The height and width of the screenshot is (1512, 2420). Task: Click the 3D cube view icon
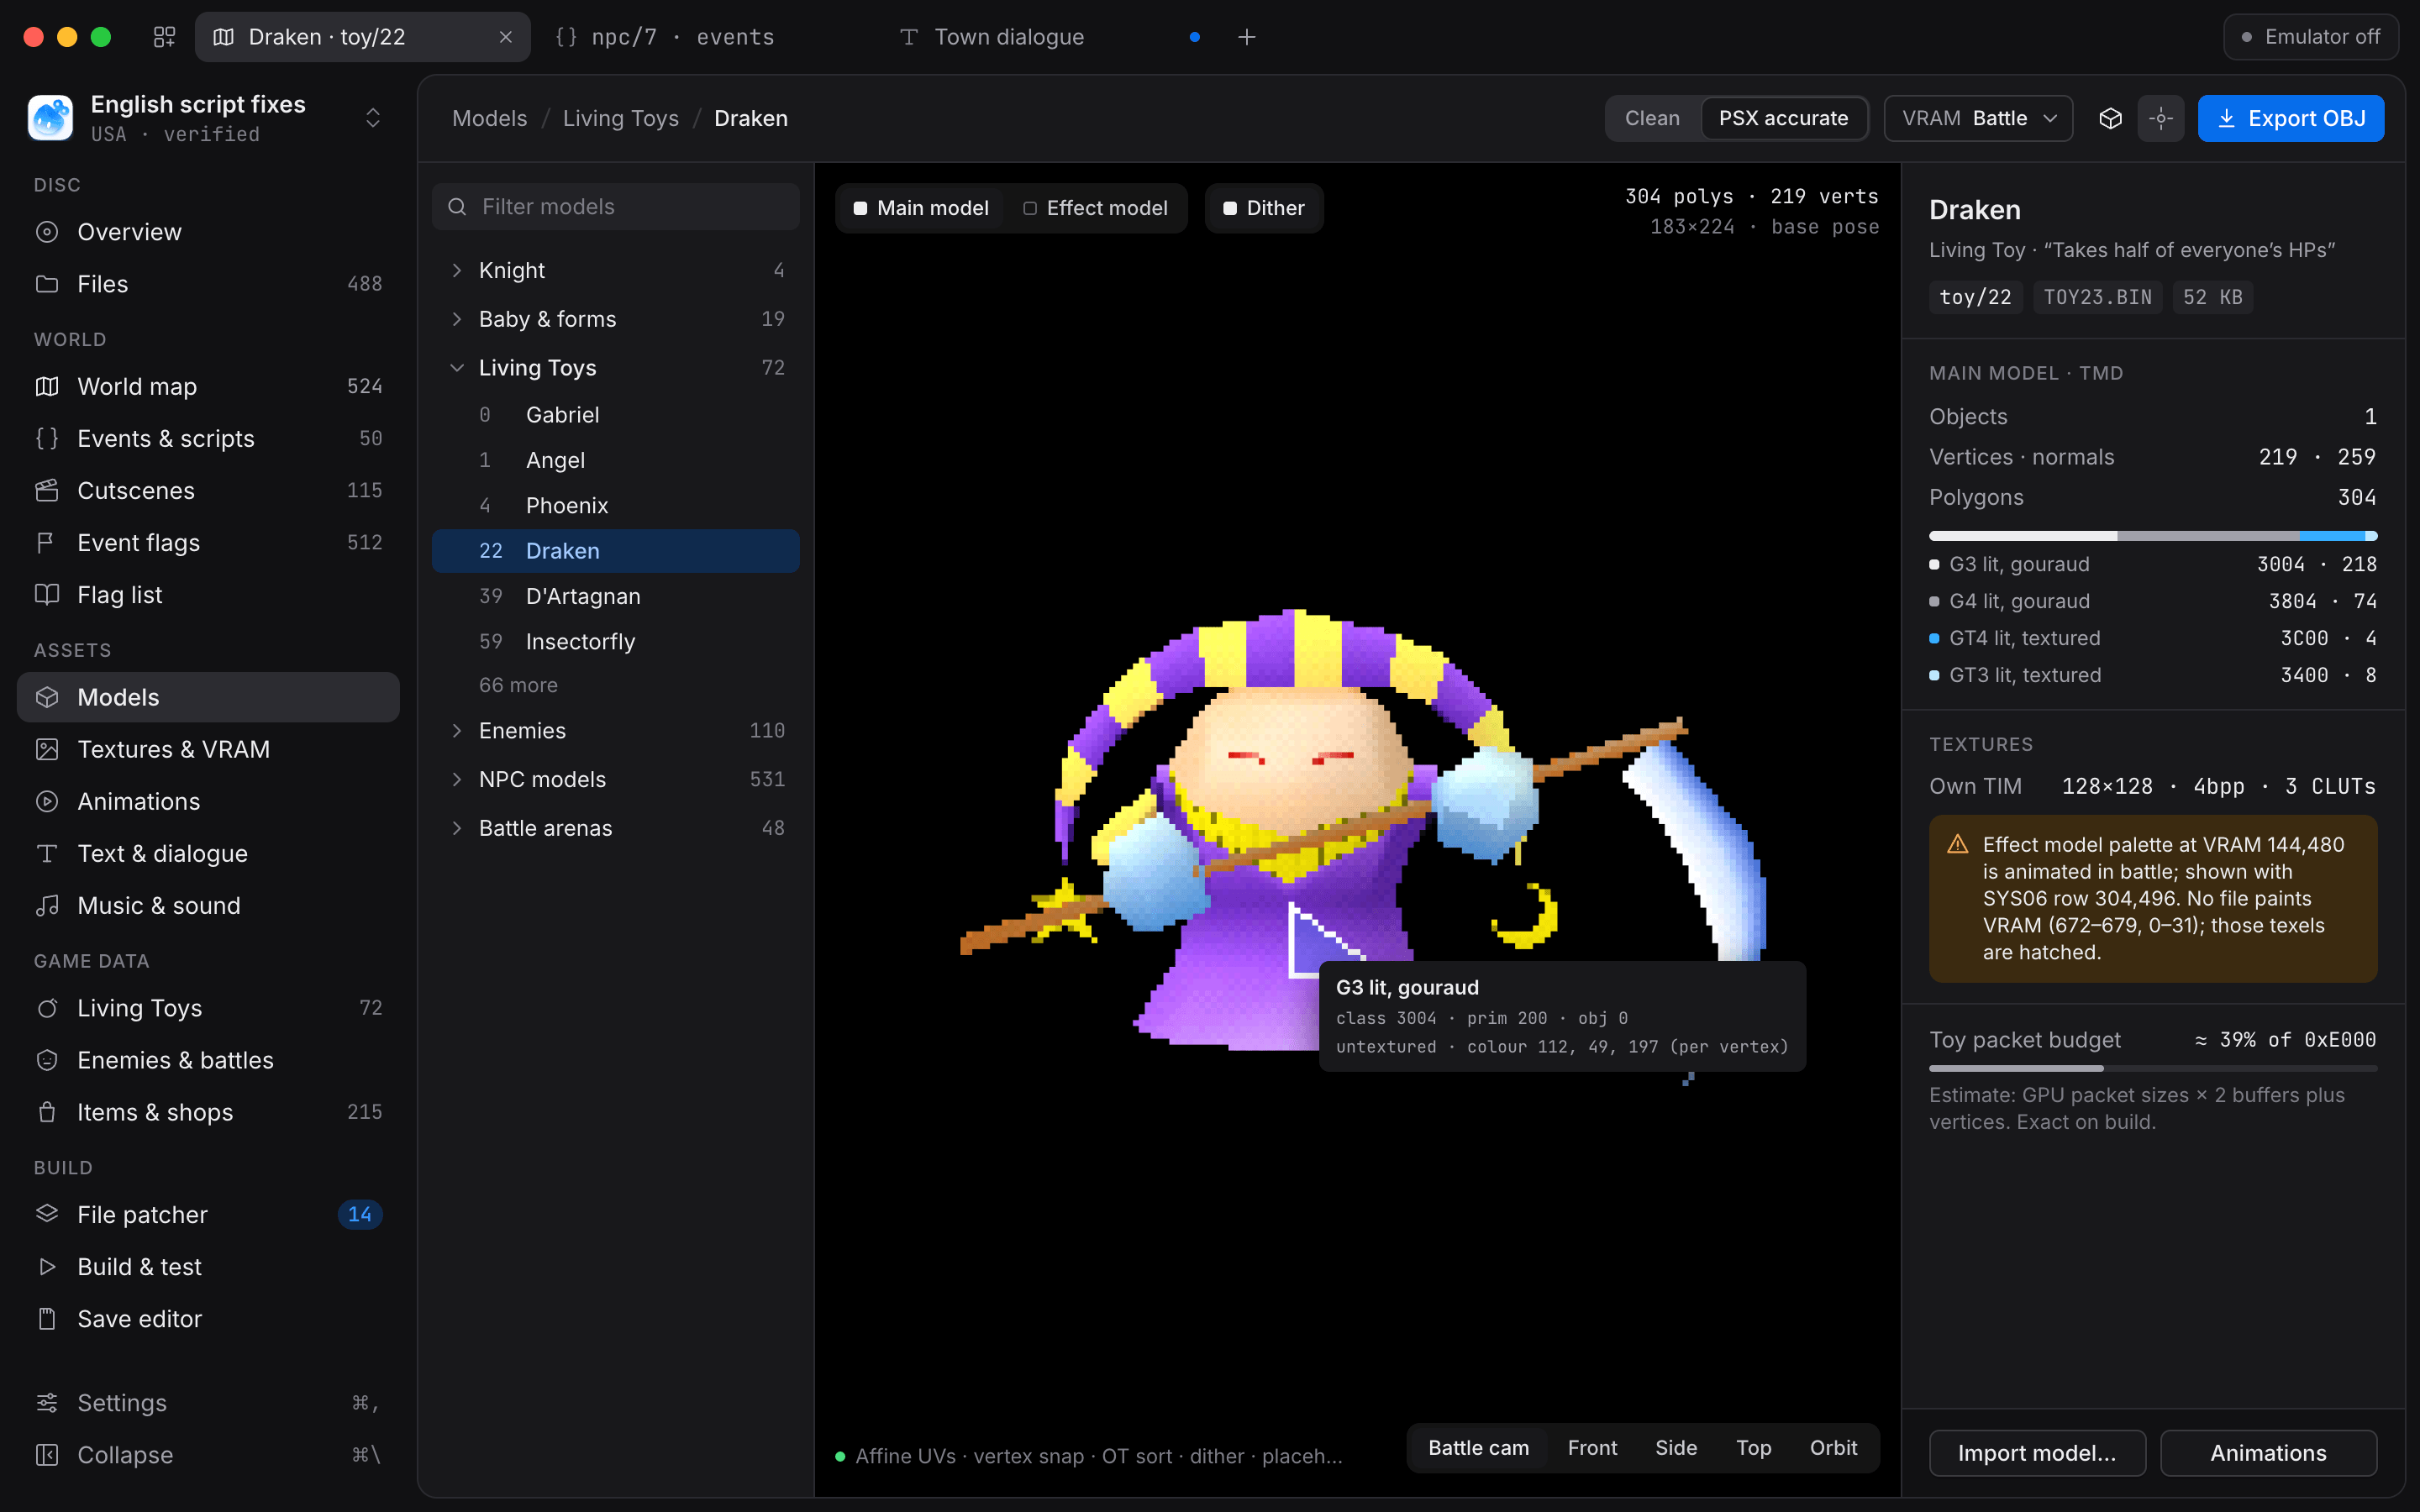tap(2110, 118)
